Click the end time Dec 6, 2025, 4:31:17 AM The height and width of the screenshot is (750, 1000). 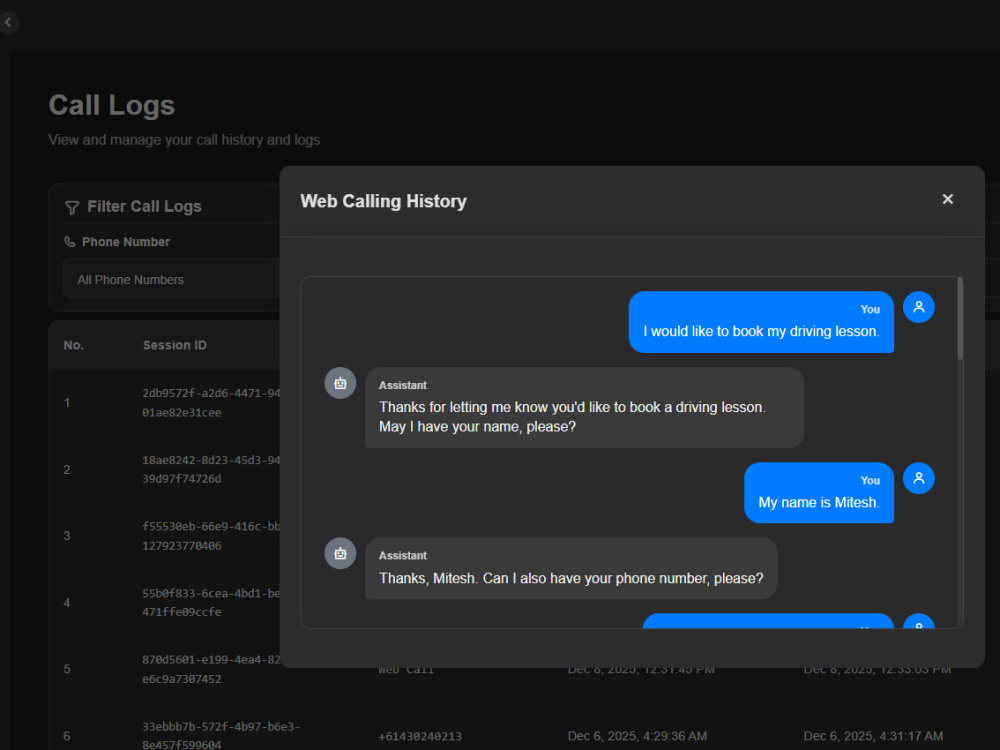click(x=873, y=736)
